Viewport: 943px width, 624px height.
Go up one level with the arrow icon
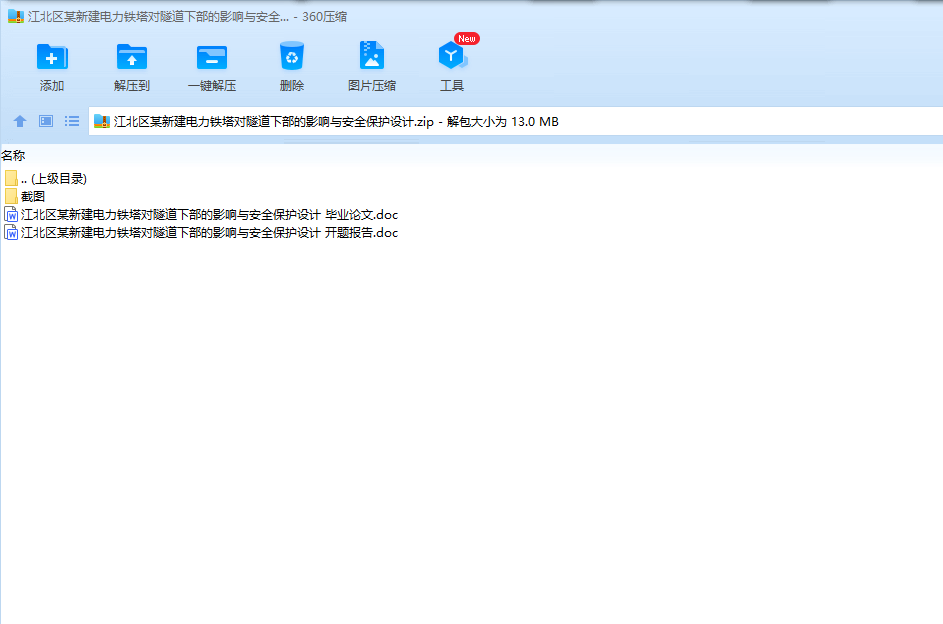pyautogui.click(x=20, y=121)
